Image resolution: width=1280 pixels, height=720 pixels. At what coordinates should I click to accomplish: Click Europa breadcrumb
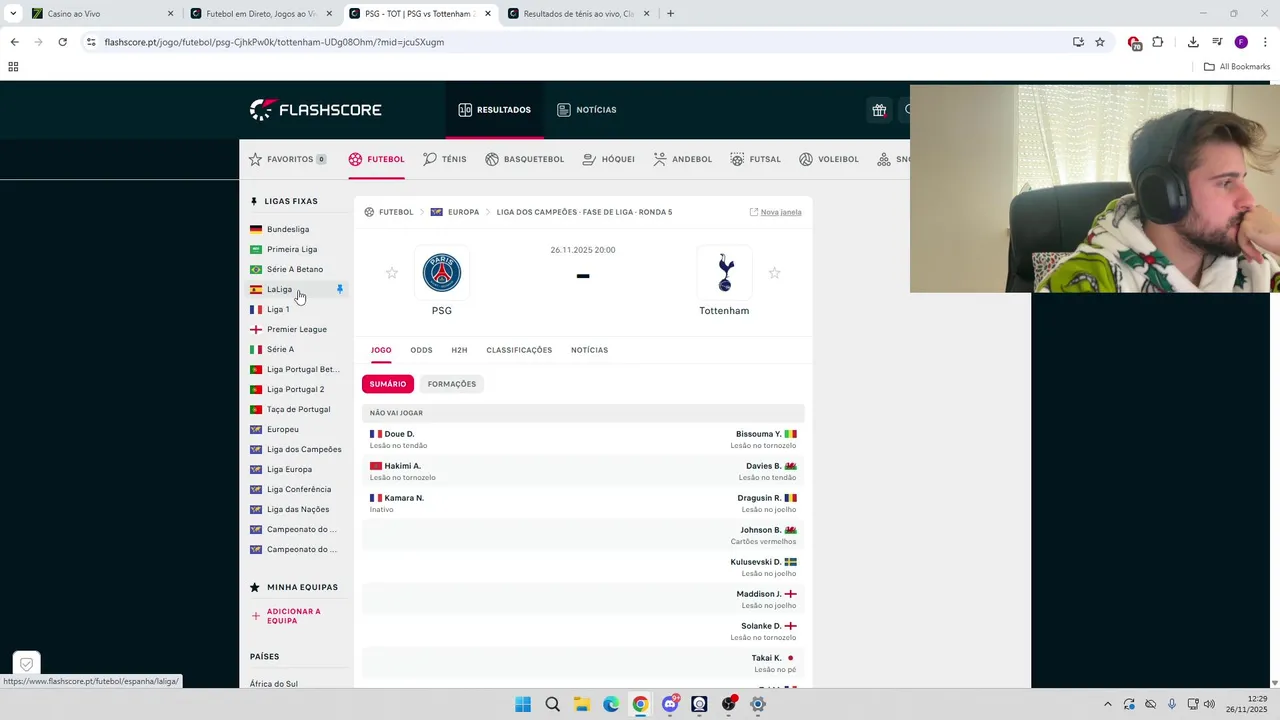click(x=463, y=212)
